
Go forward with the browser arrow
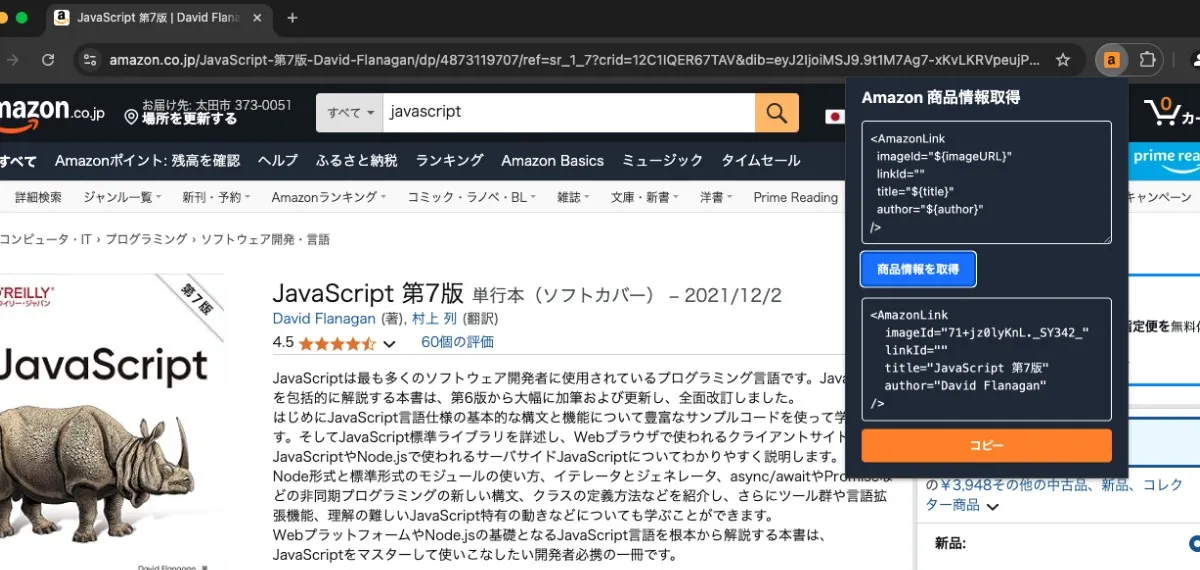pyautogui.click(x=13, y=60)
